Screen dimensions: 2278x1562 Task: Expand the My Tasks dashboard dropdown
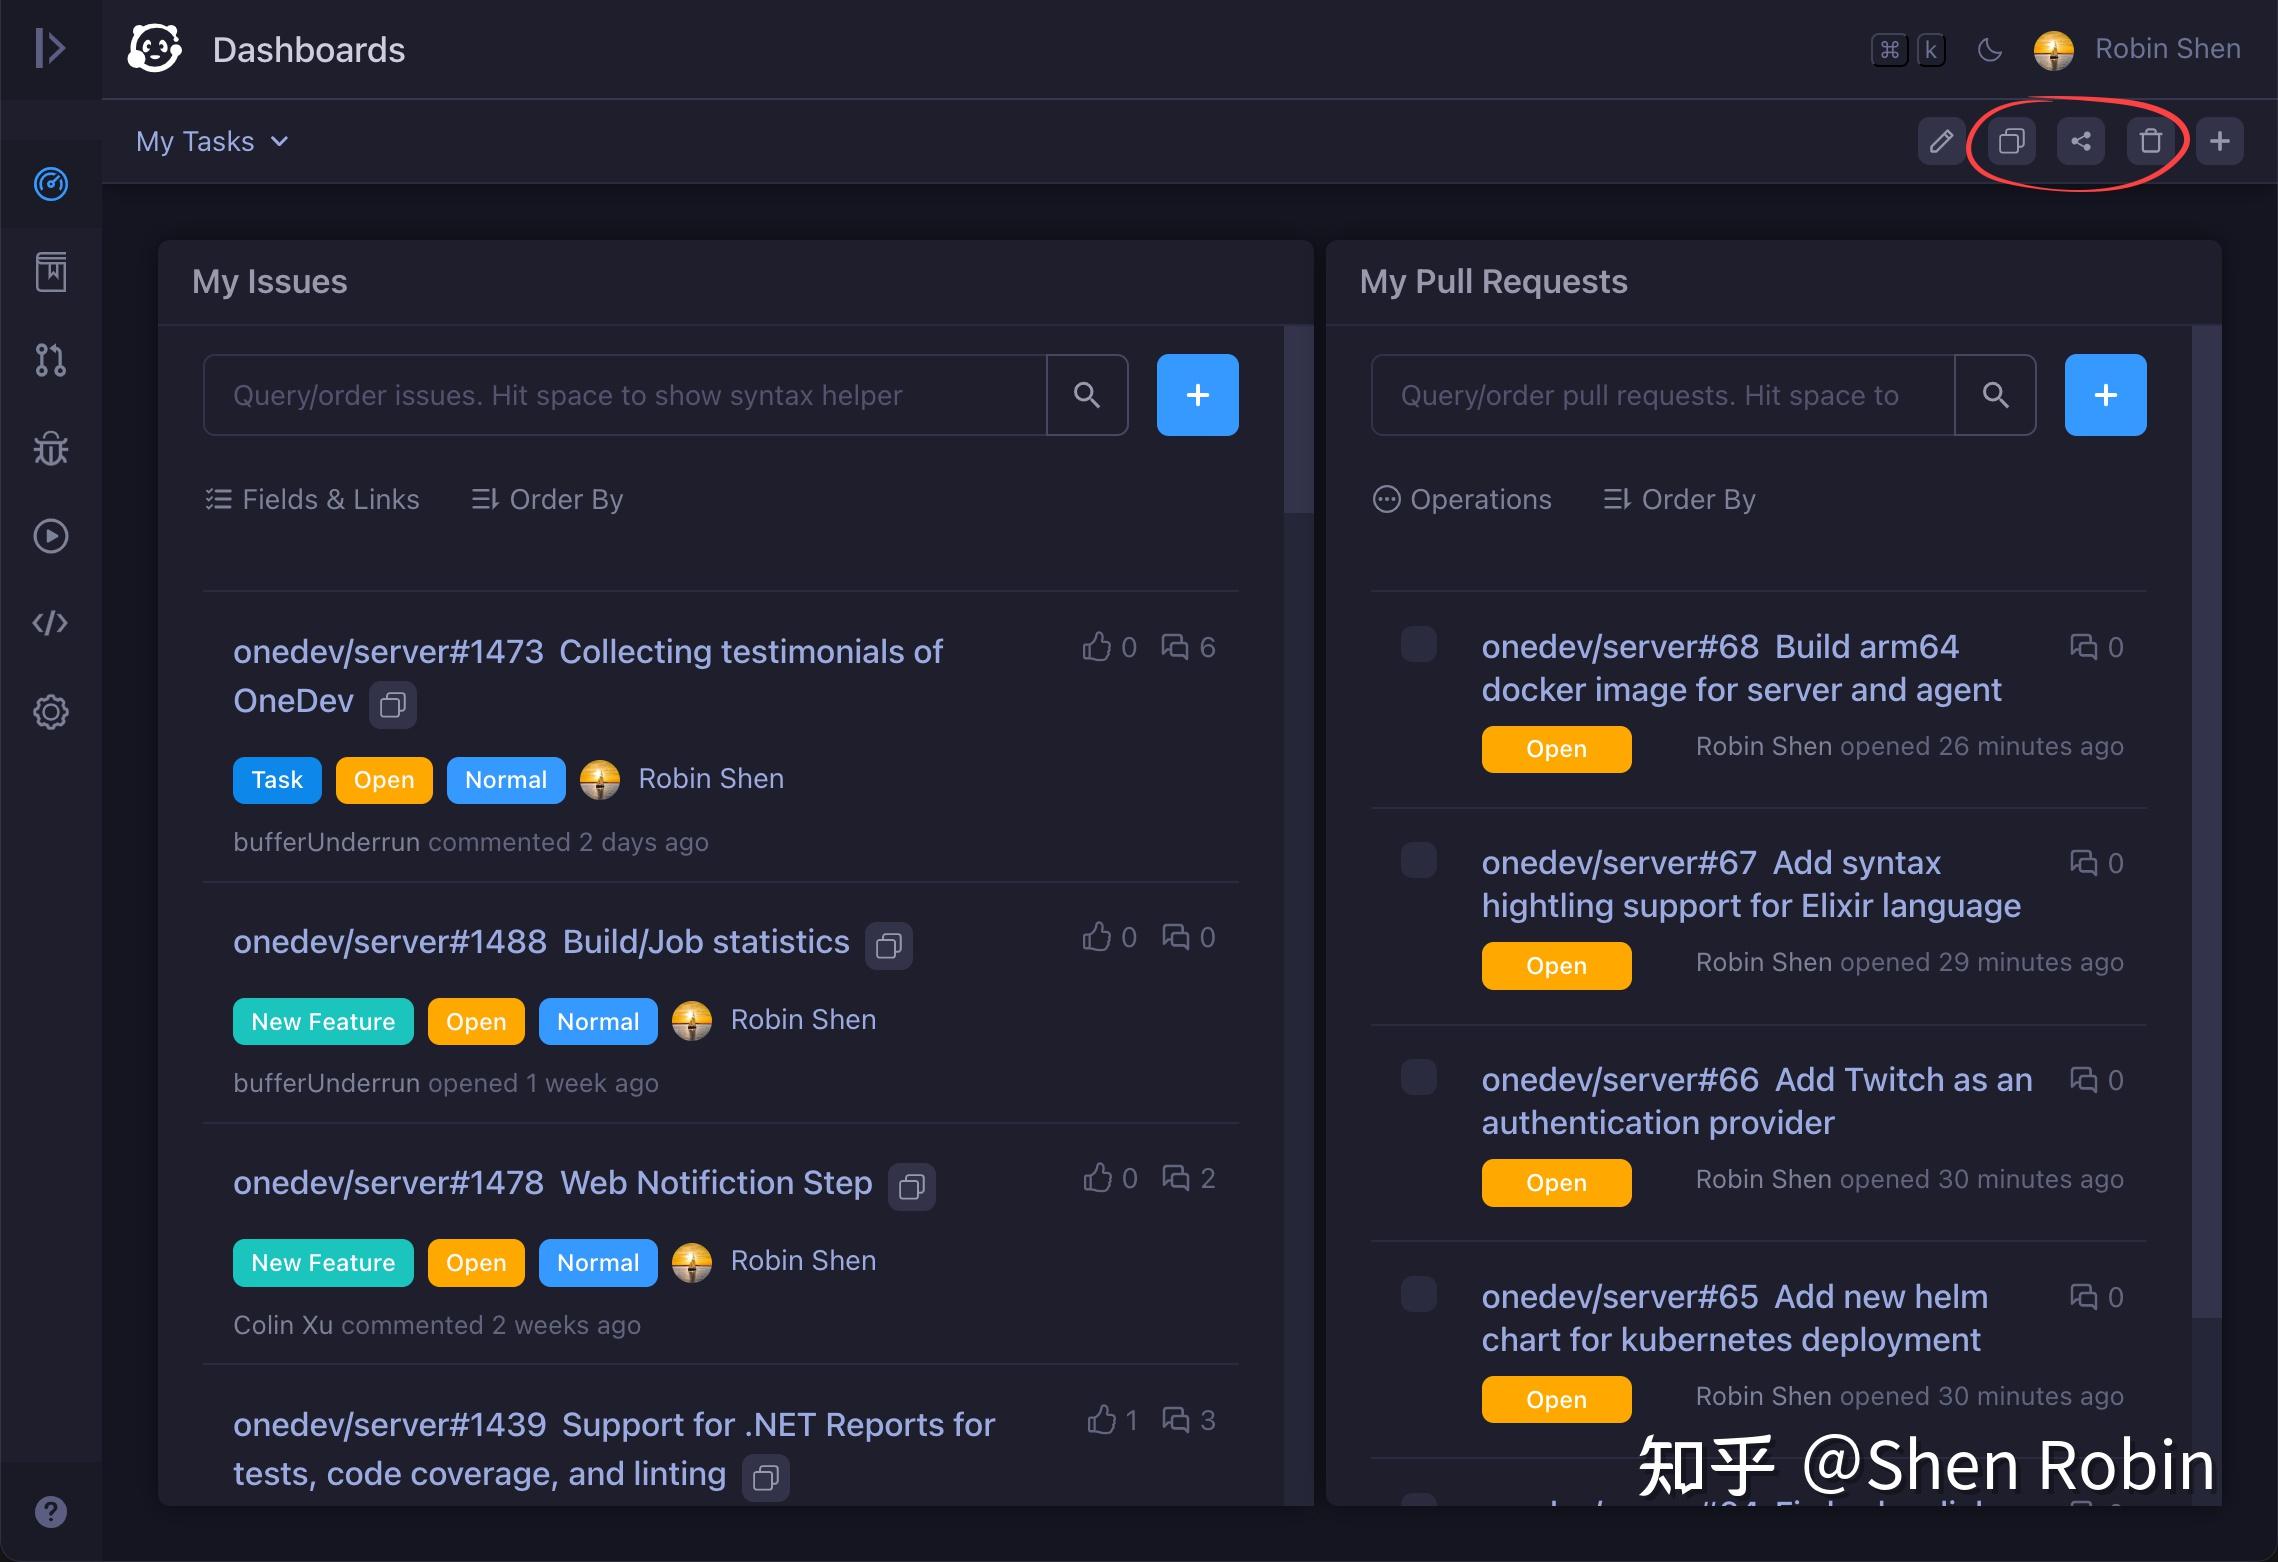(x=213, y=141)
